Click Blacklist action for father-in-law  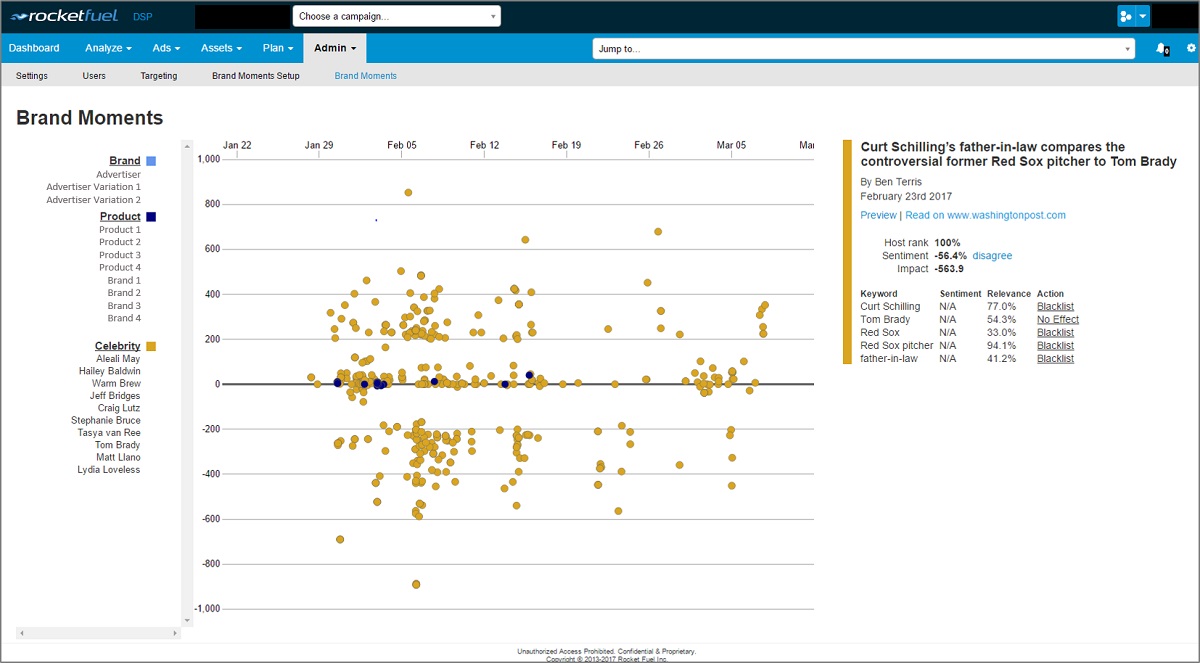click(x=1055, y=359)
